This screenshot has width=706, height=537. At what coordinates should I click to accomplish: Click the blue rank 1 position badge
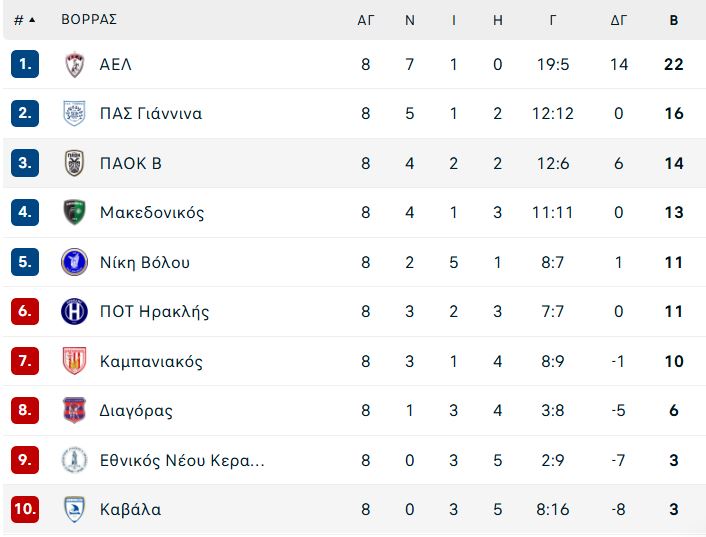coord(25,64)
